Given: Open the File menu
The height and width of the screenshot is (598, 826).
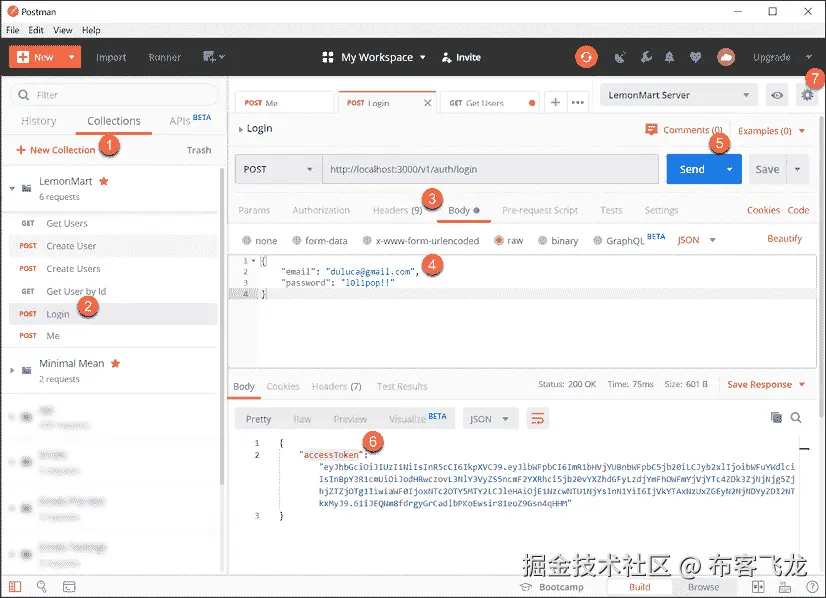Looking at the screenshot, I should [x=13, y=30].
